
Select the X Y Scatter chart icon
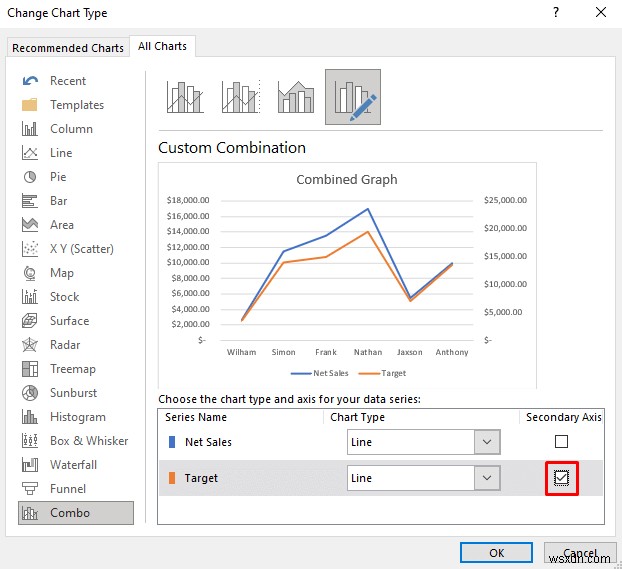(x=30, y=249)
